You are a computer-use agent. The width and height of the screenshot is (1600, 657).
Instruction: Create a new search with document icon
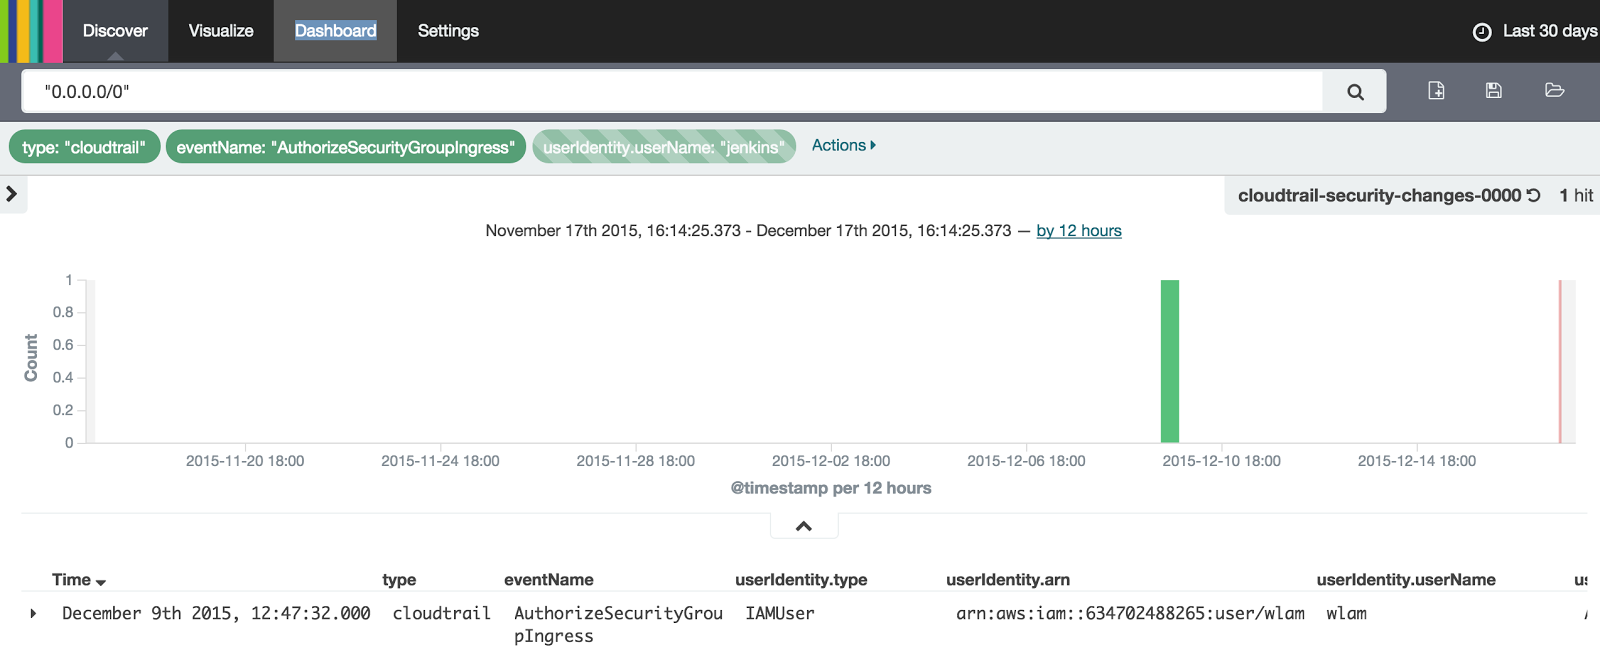(1436, 90)
